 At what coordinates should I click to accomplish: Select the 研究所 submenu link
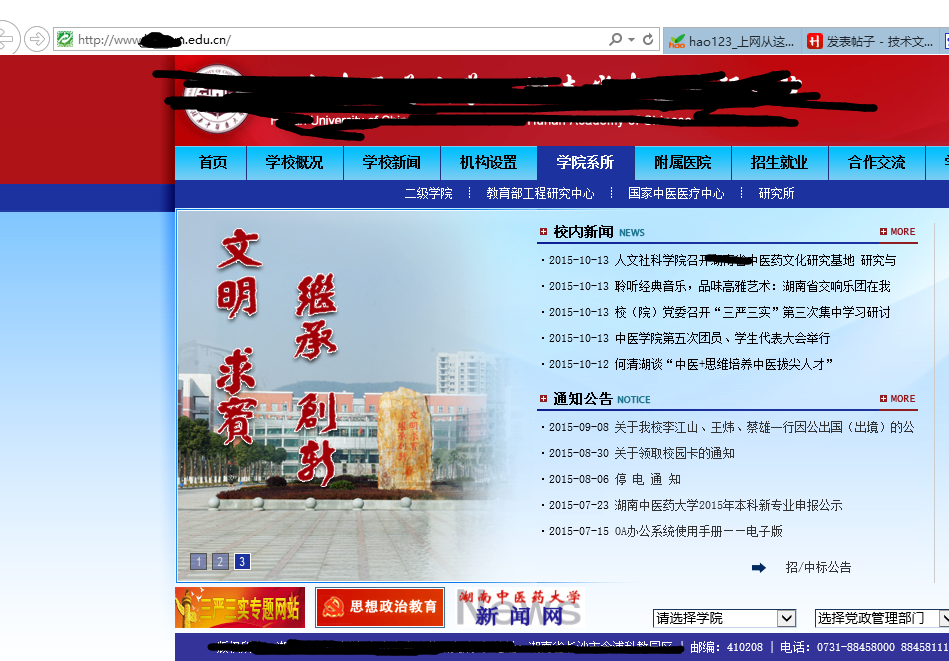(777, 193)
